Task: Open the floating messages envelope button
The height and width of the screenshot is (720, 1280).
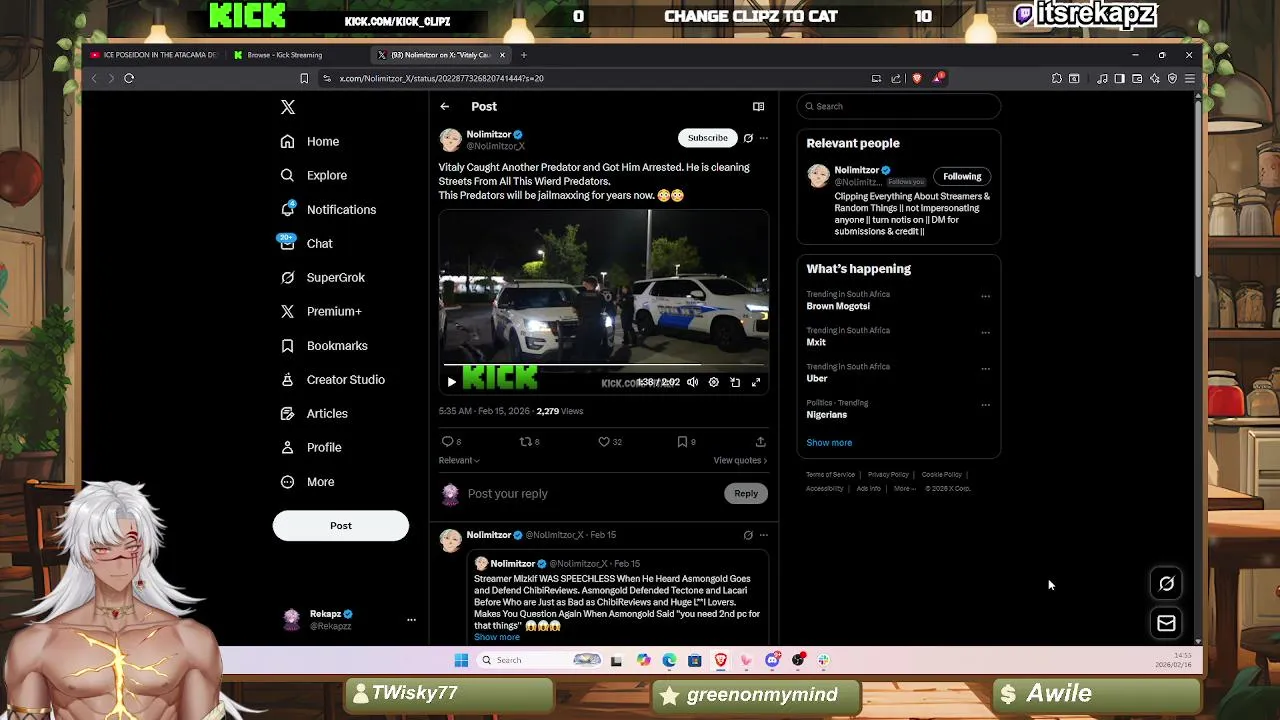Action: 1166,624
